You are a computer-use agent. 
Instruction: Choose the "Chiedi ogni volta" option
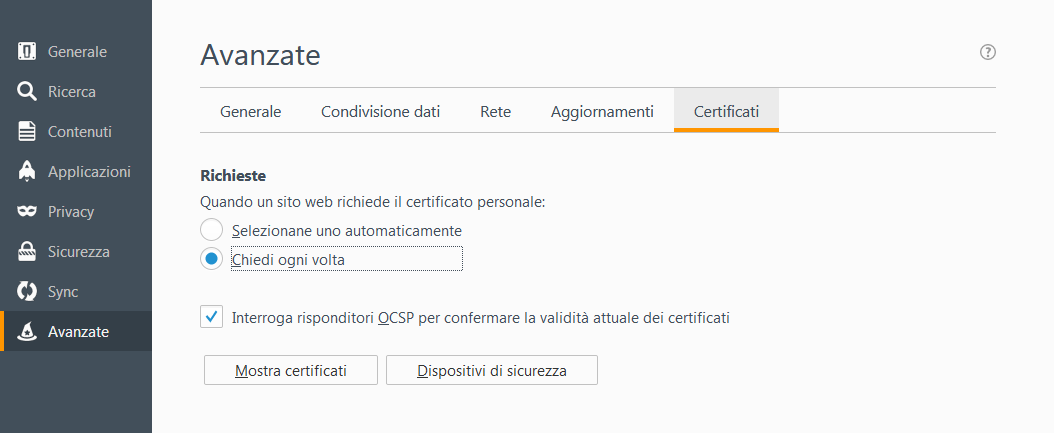coord(211,259)
